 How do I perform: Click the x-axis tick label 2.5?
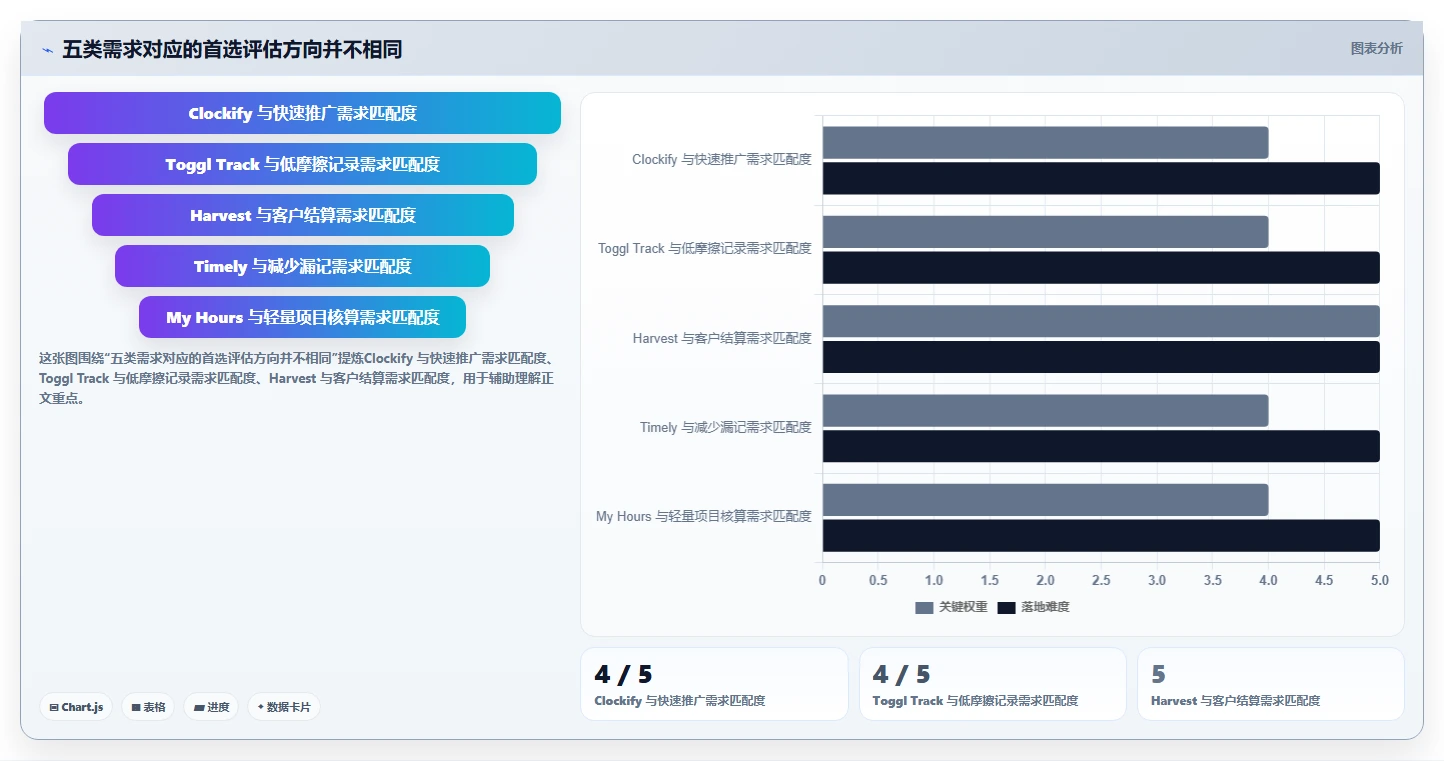[1101, 580]
